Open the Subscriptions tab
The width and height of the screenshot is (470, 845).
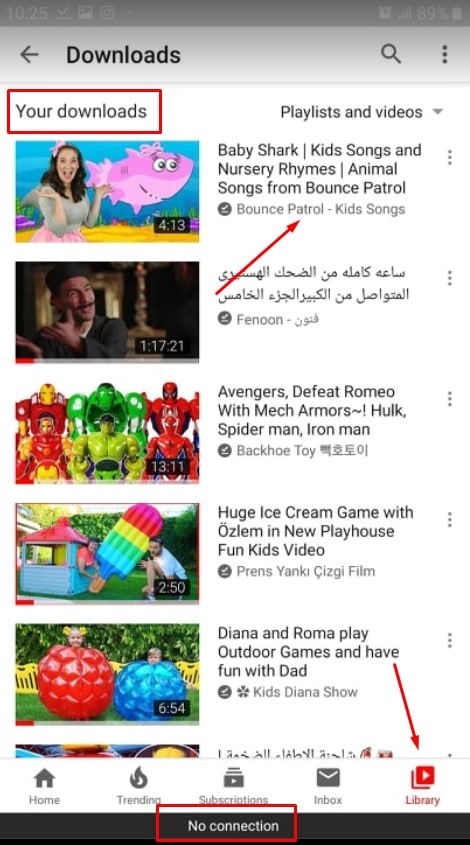[233, 786]
